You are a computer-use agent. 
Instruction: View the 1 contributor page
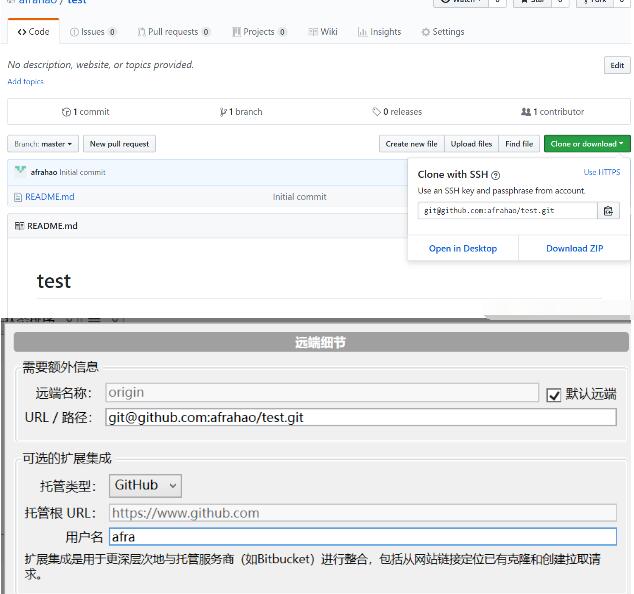coord(552,112)
